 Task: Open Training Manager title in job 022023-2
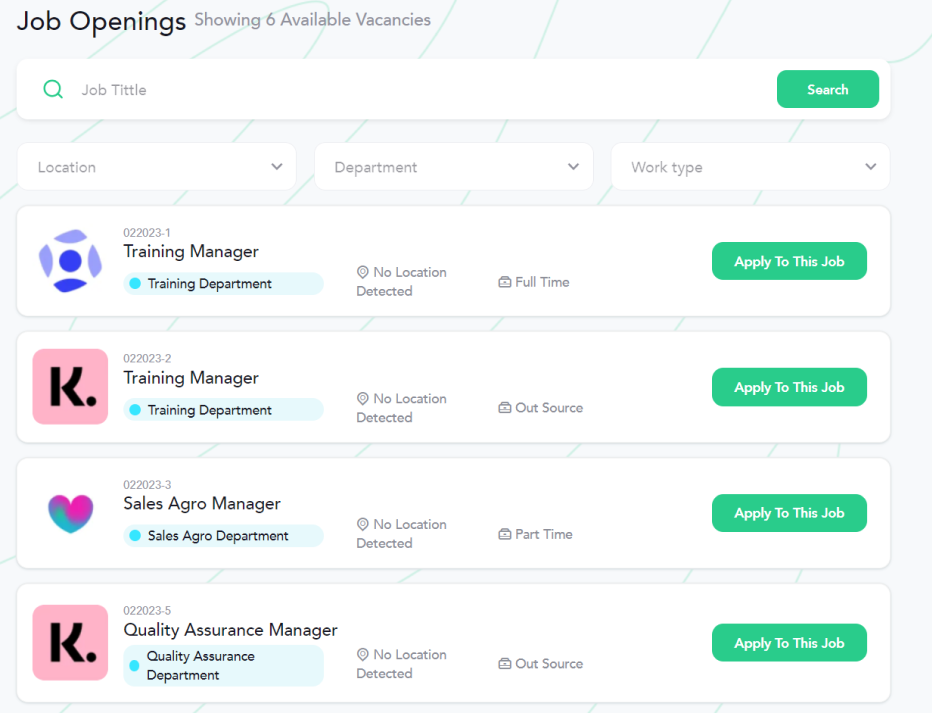(x=191, y=378)
